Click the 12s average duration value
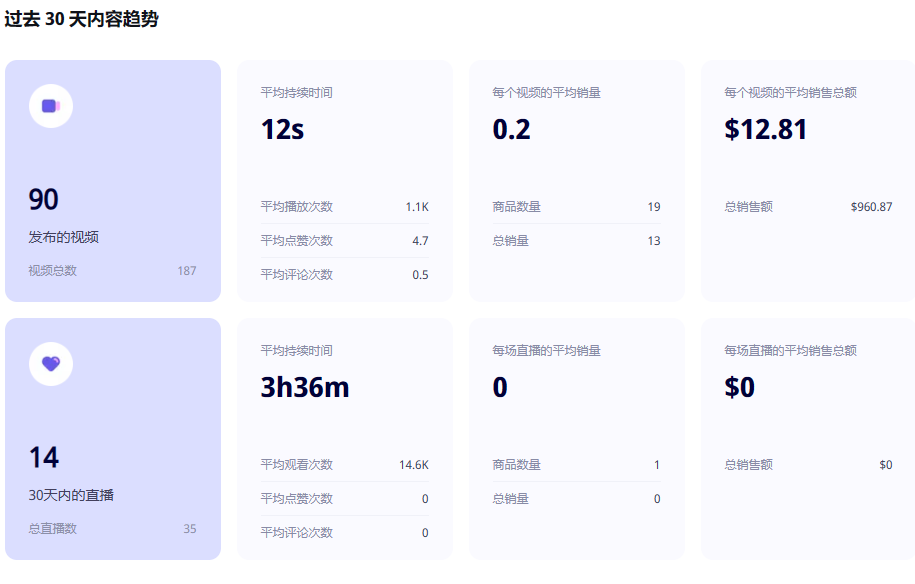 [282, 129]
